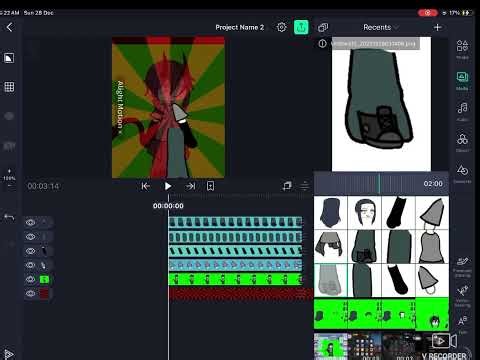
Task: Open the Audio panel icon
Action: (462, 111)
